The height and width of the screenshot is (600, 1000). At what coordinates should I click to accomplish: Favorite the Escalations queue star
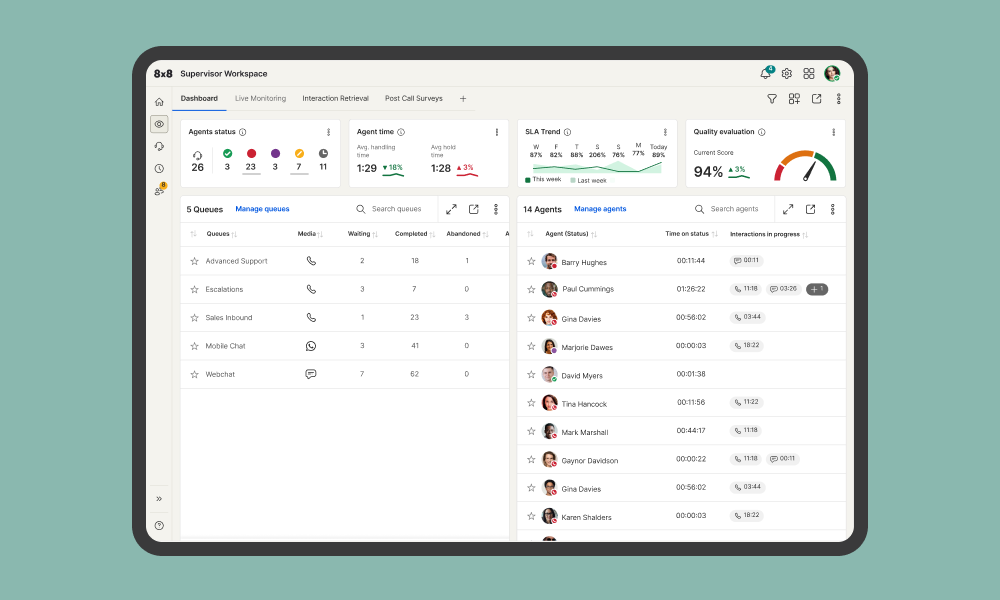click(x=195, y=289)
